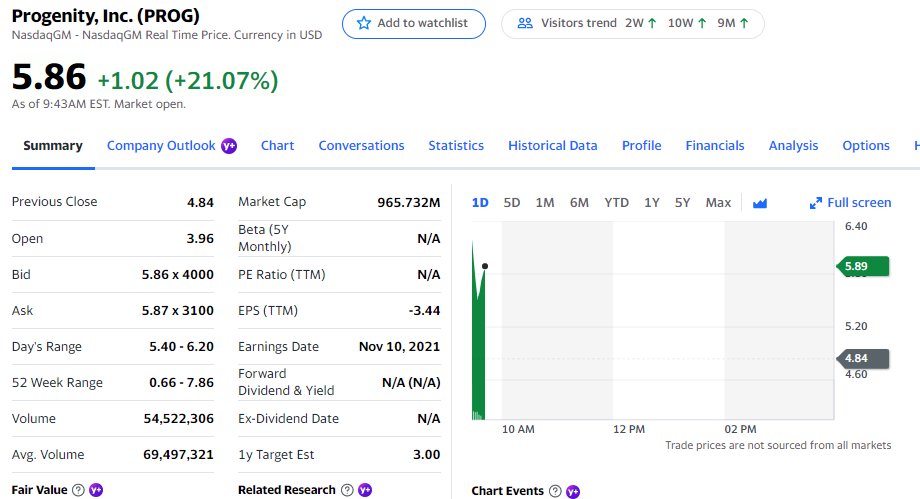Click the Bid value 5.86 x 4000
Screen dimensions: 920x499
178,274
